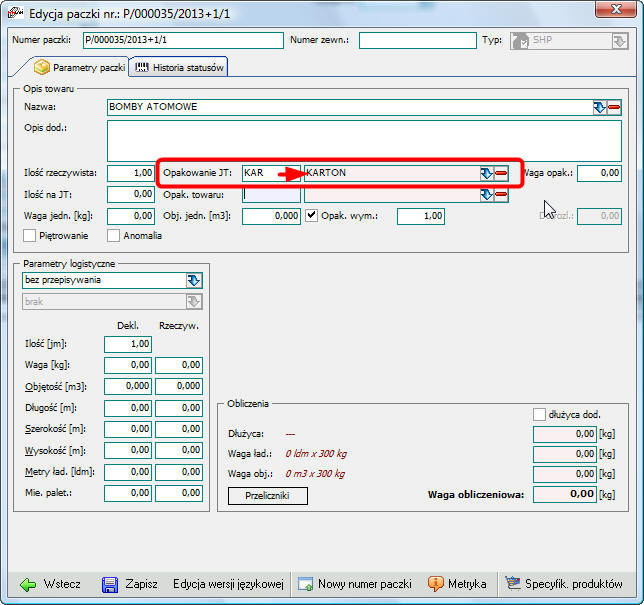Open Edycja wersji językowej
Viewport: 644px width, 605px height.
(x=228, y=584)
